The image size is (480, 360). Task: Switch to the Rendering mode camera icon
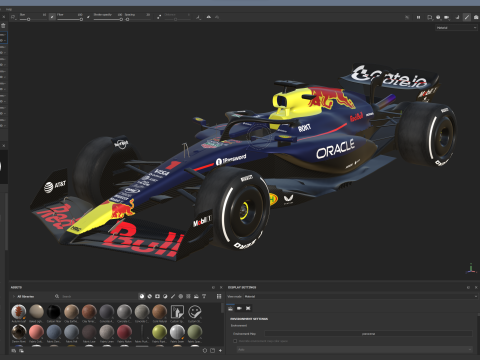[x=476, y=17]
